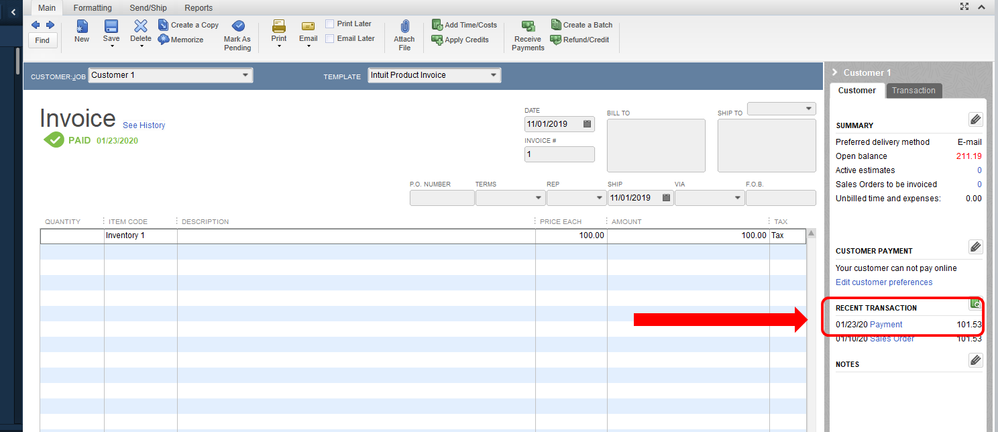Viewport: 998px width, 432px height.
Task: Open the 01/23/20 Payment link
Action: 886,324
